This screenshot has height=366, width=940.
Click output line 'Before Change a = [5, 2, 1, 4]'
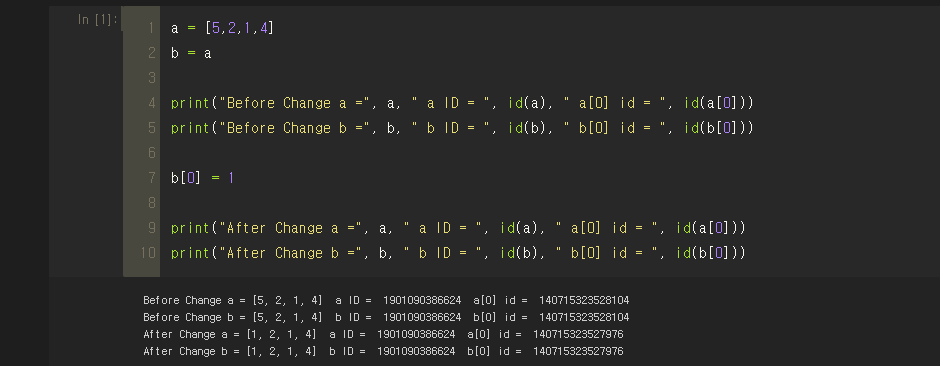[386, 300]
